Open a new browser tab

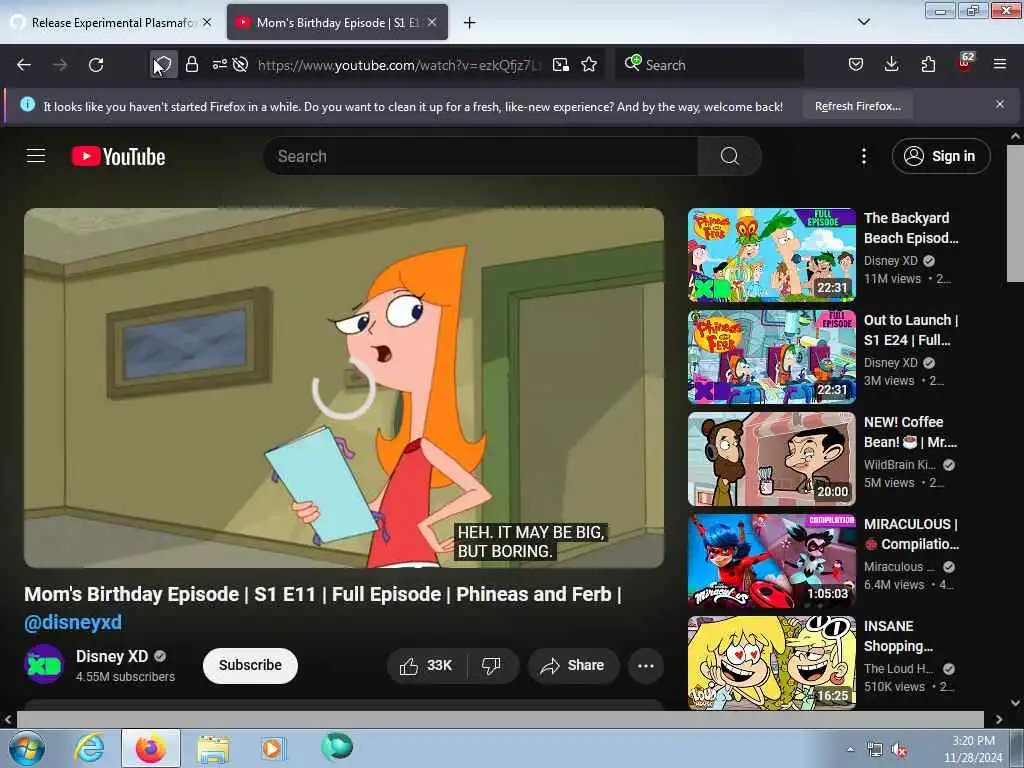tap(470, 23)
